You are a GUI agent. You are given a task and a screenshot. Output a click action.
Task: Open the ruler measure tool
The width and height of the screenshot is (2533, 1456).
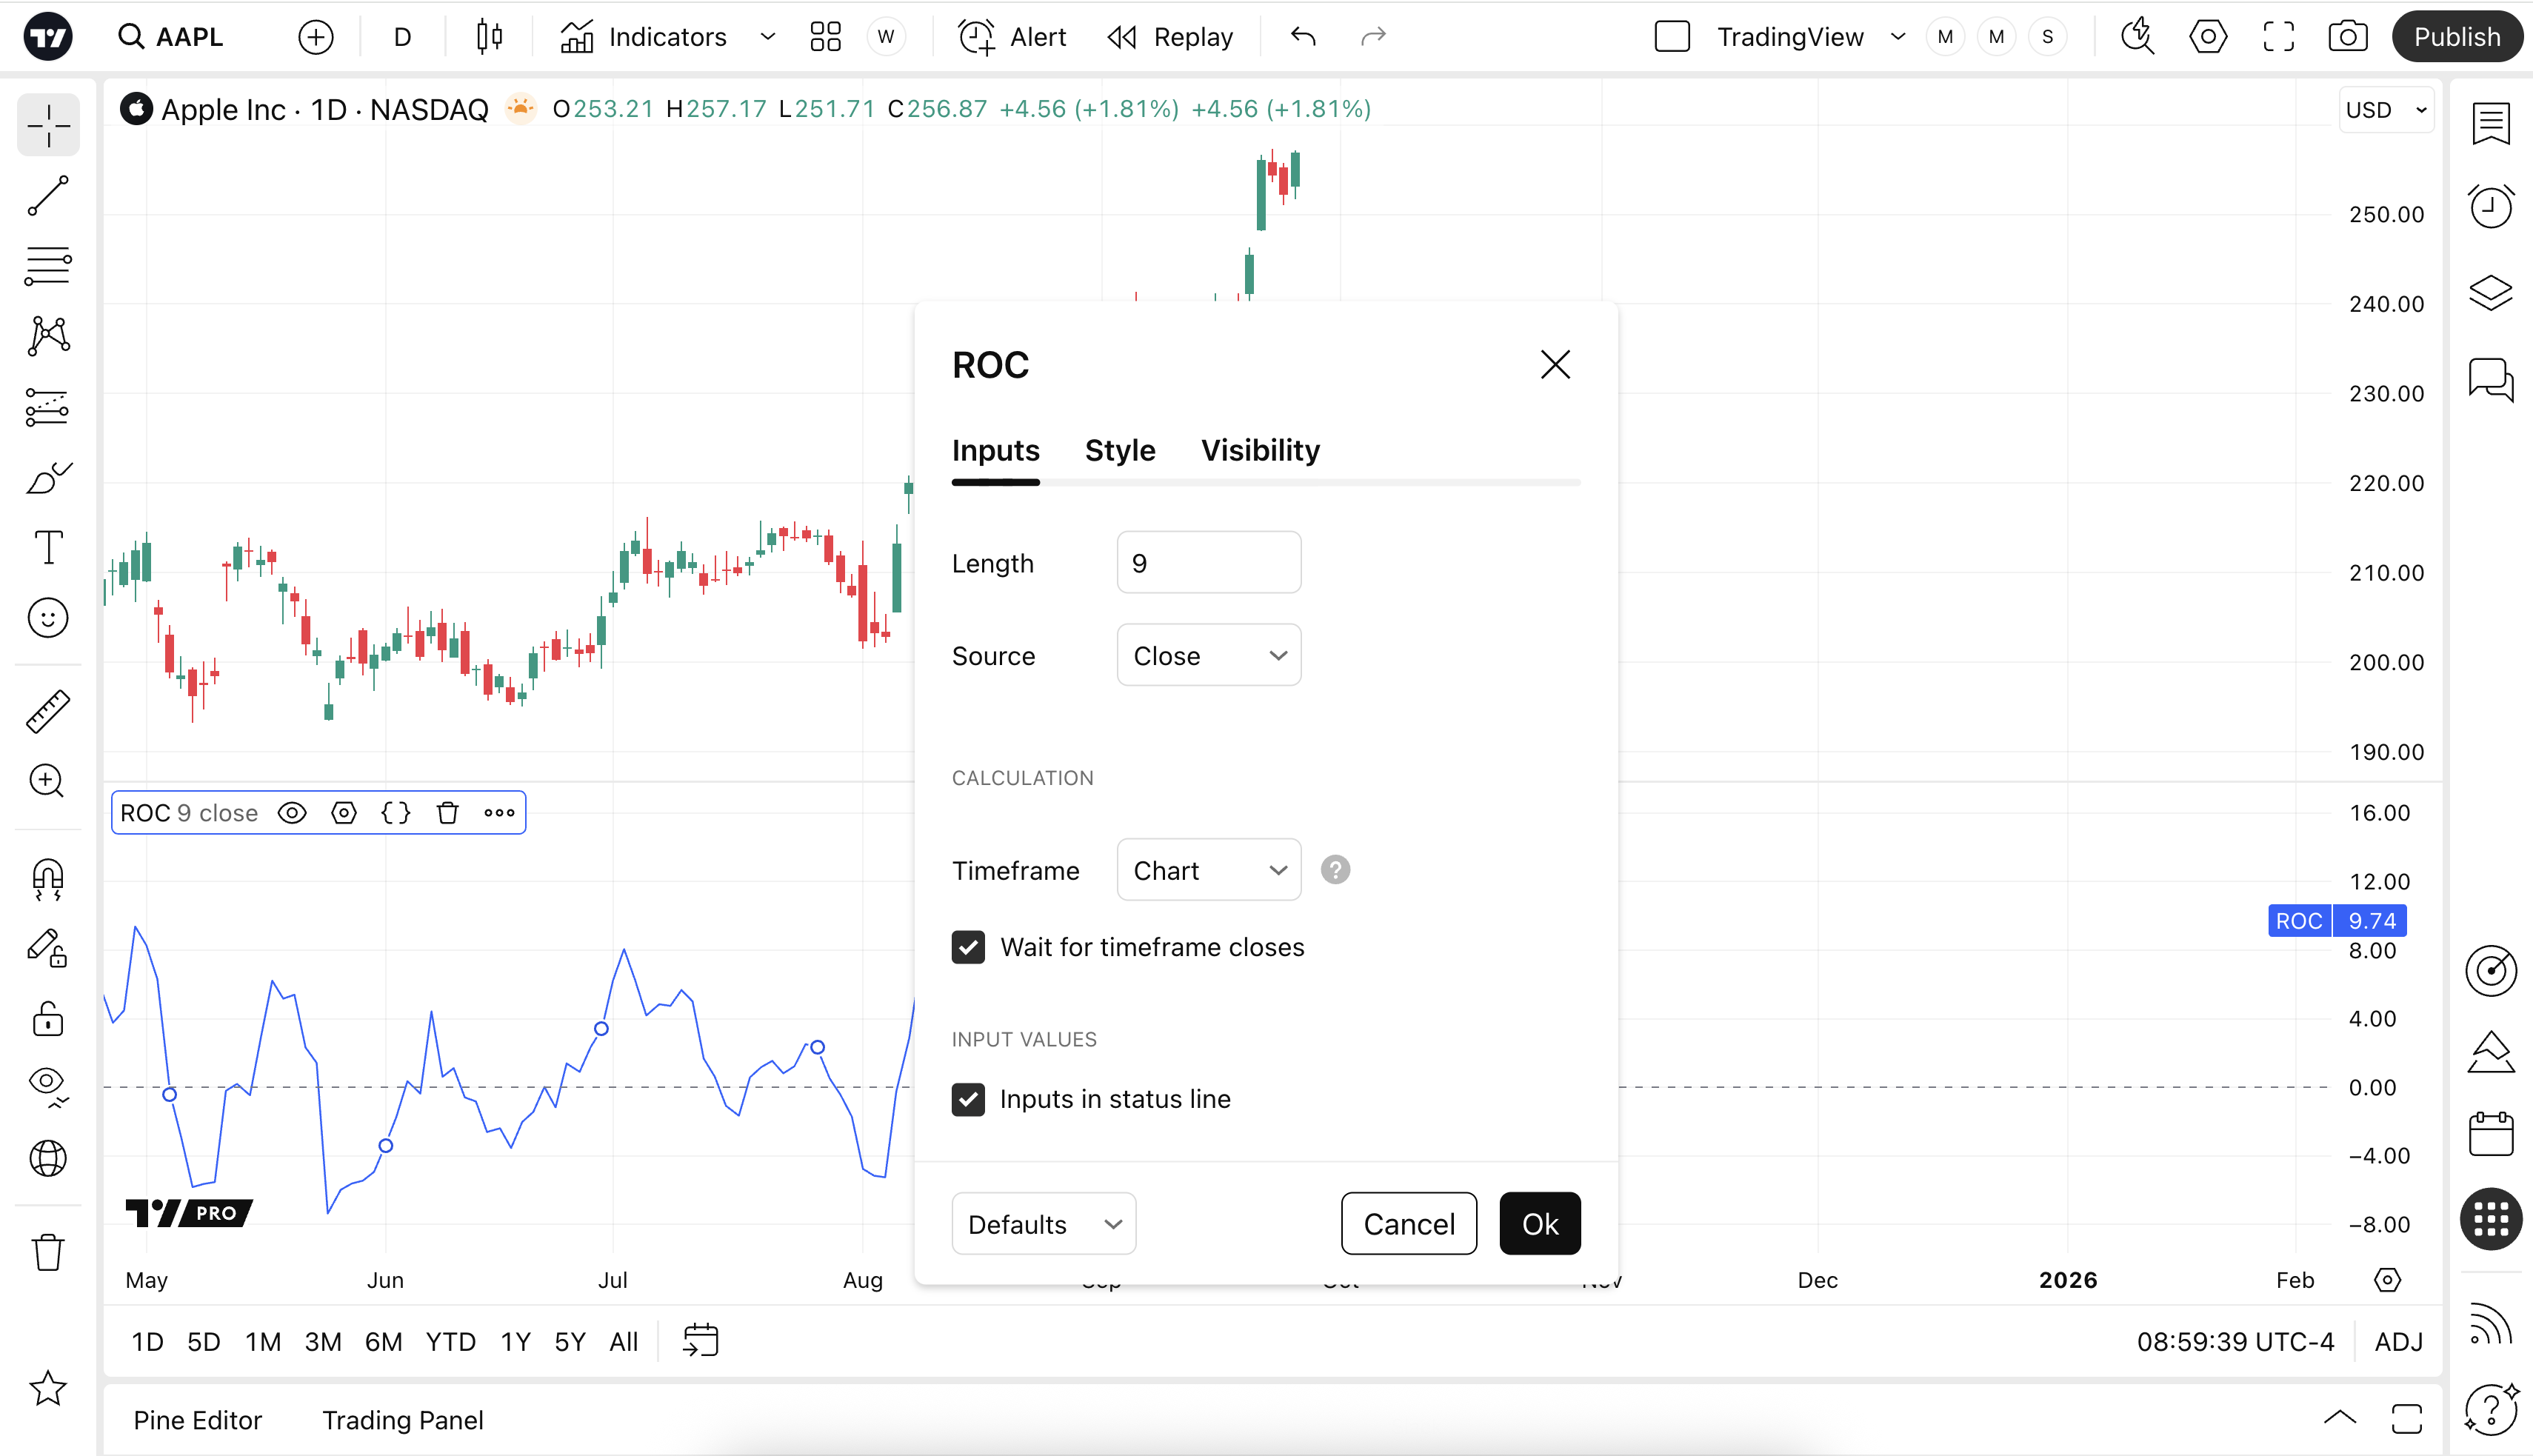[x=48, y=711]
